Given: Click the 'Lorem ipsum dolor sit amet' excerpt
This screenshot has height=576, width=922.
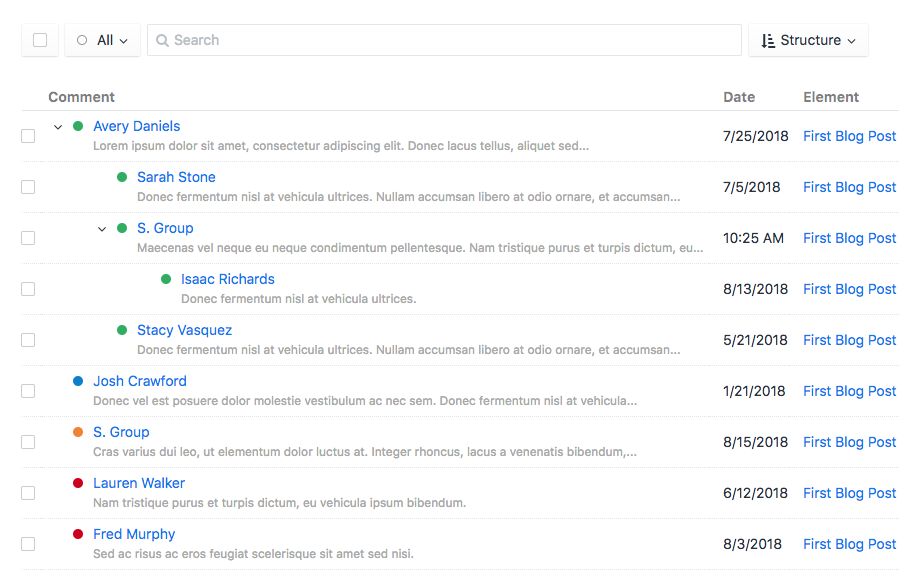Looking at the screenshot, I should (x=341, y=146).
